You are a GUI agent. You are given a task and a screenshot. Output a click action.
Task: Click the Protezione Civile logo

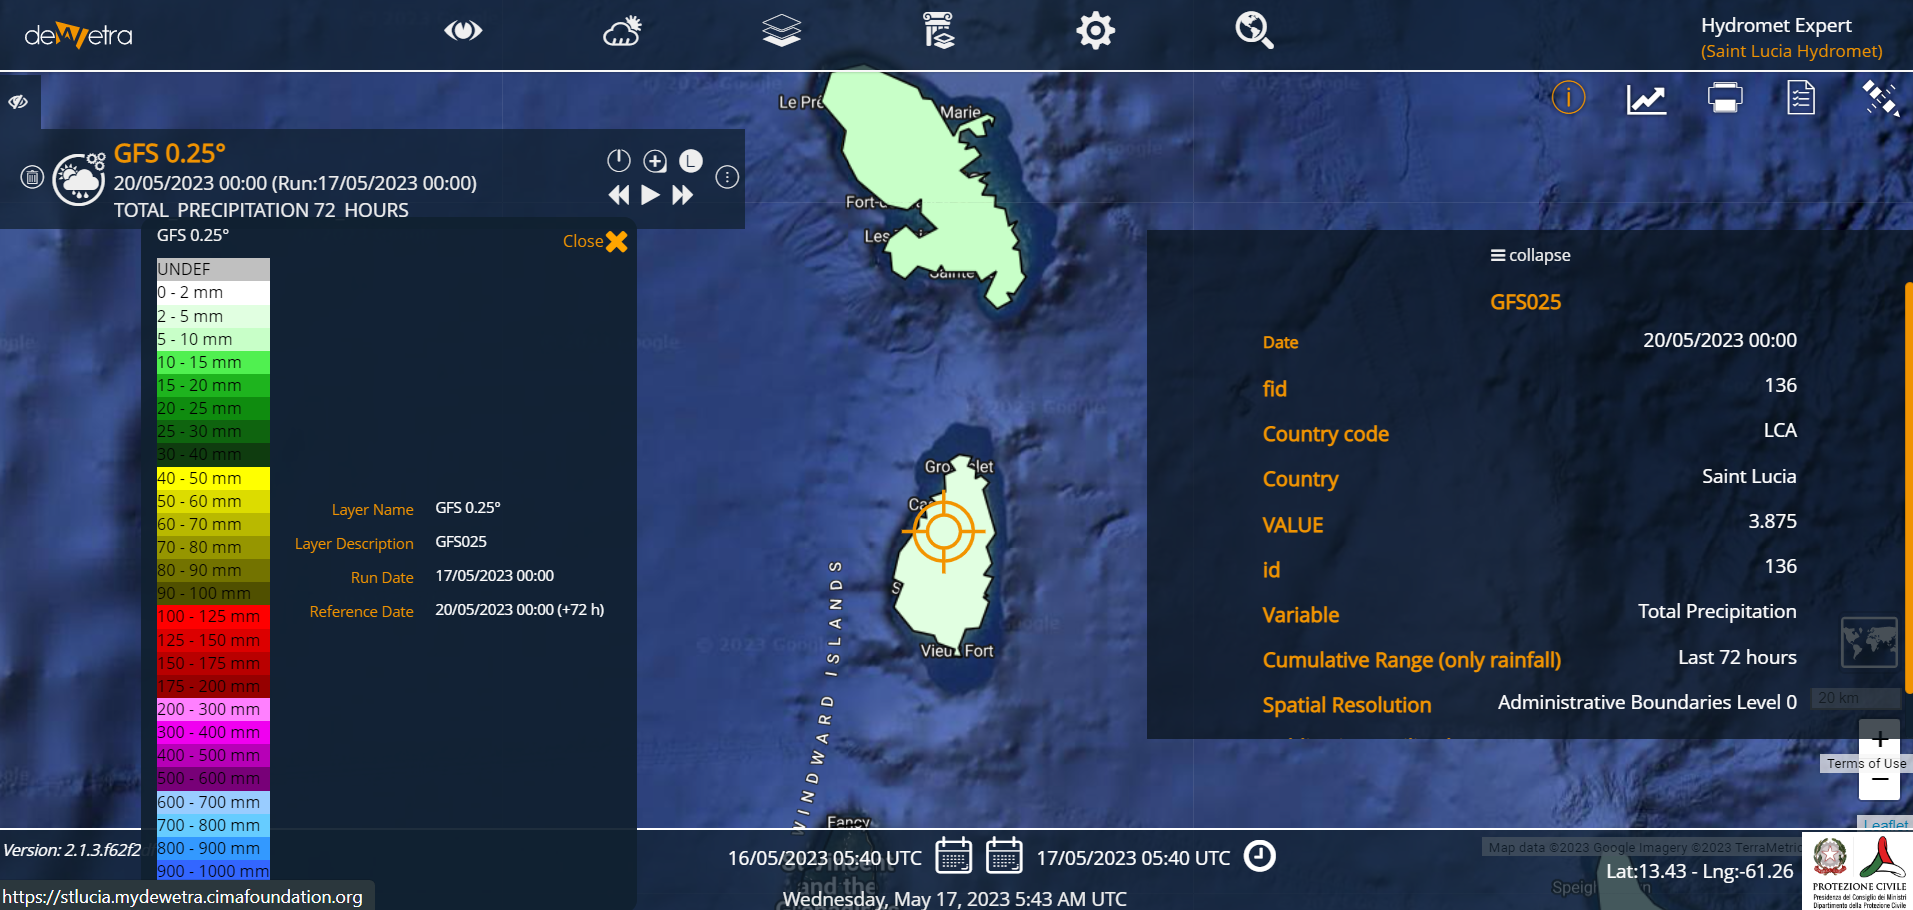pos(1858,870)
